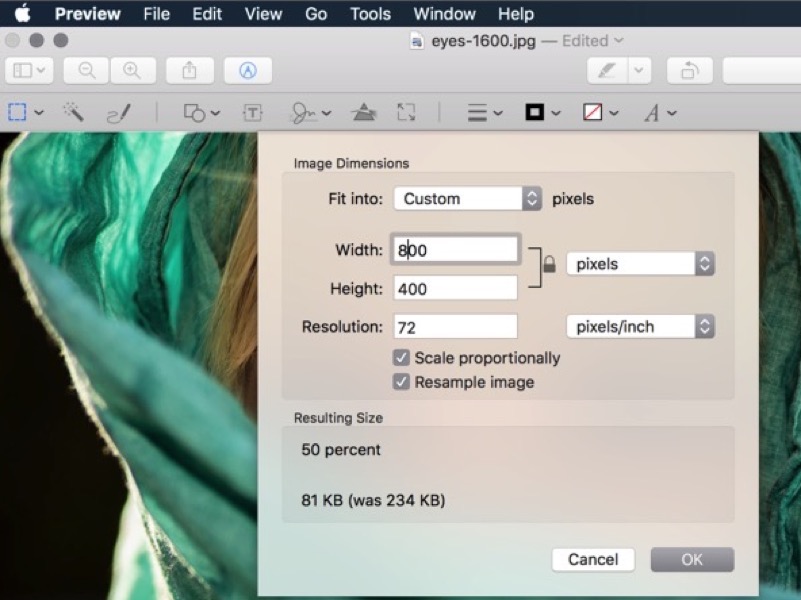
Task: Click the Resolution field showing 72
Action: tap(455, 327)
